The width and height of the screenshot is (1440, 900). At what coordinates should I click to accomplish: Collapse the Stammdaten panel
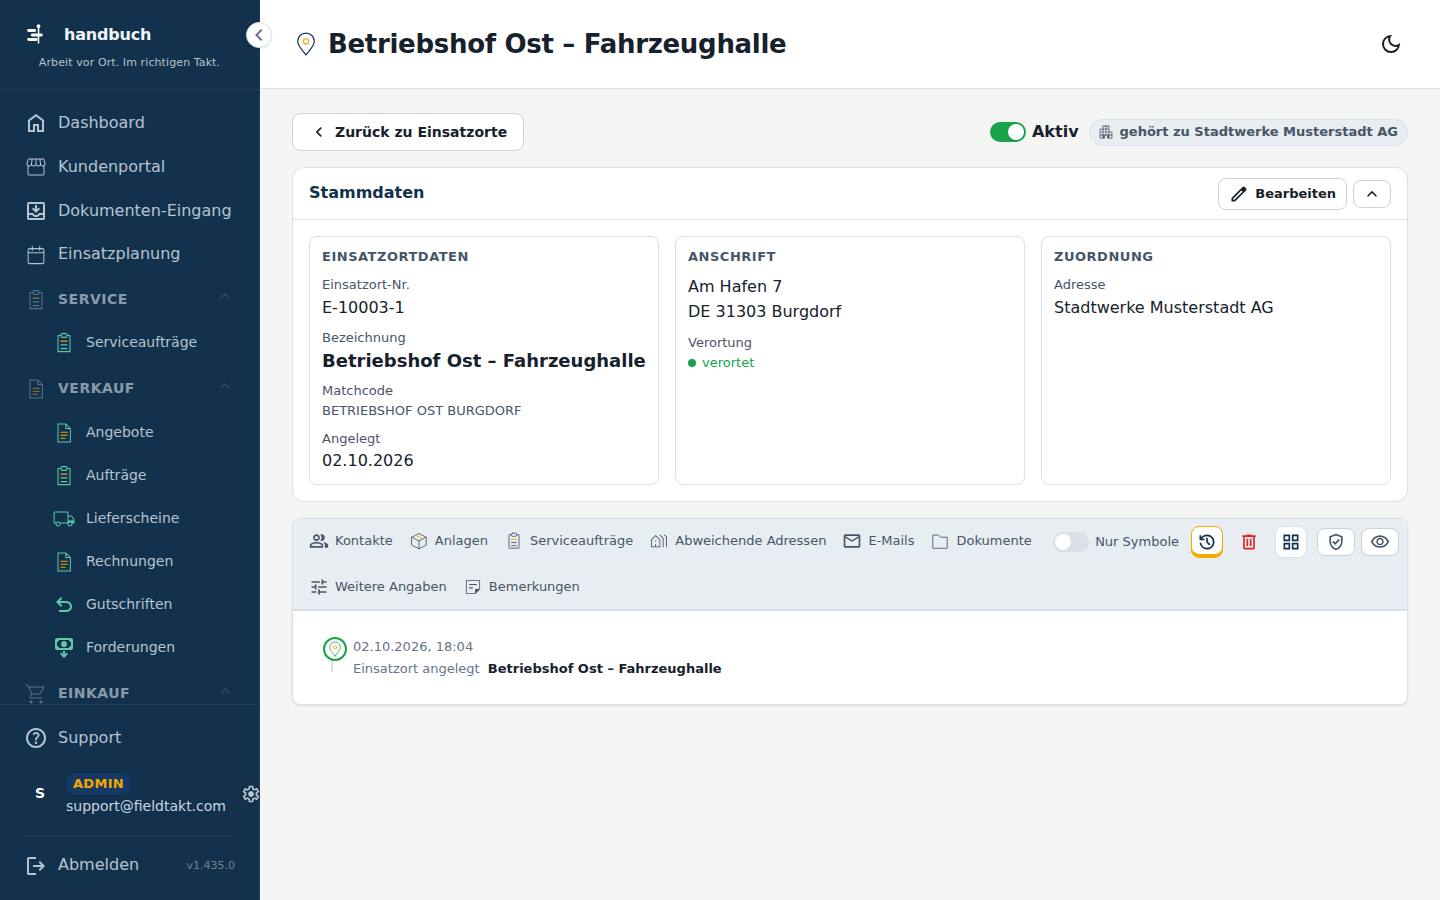(x=1372, y=194)
